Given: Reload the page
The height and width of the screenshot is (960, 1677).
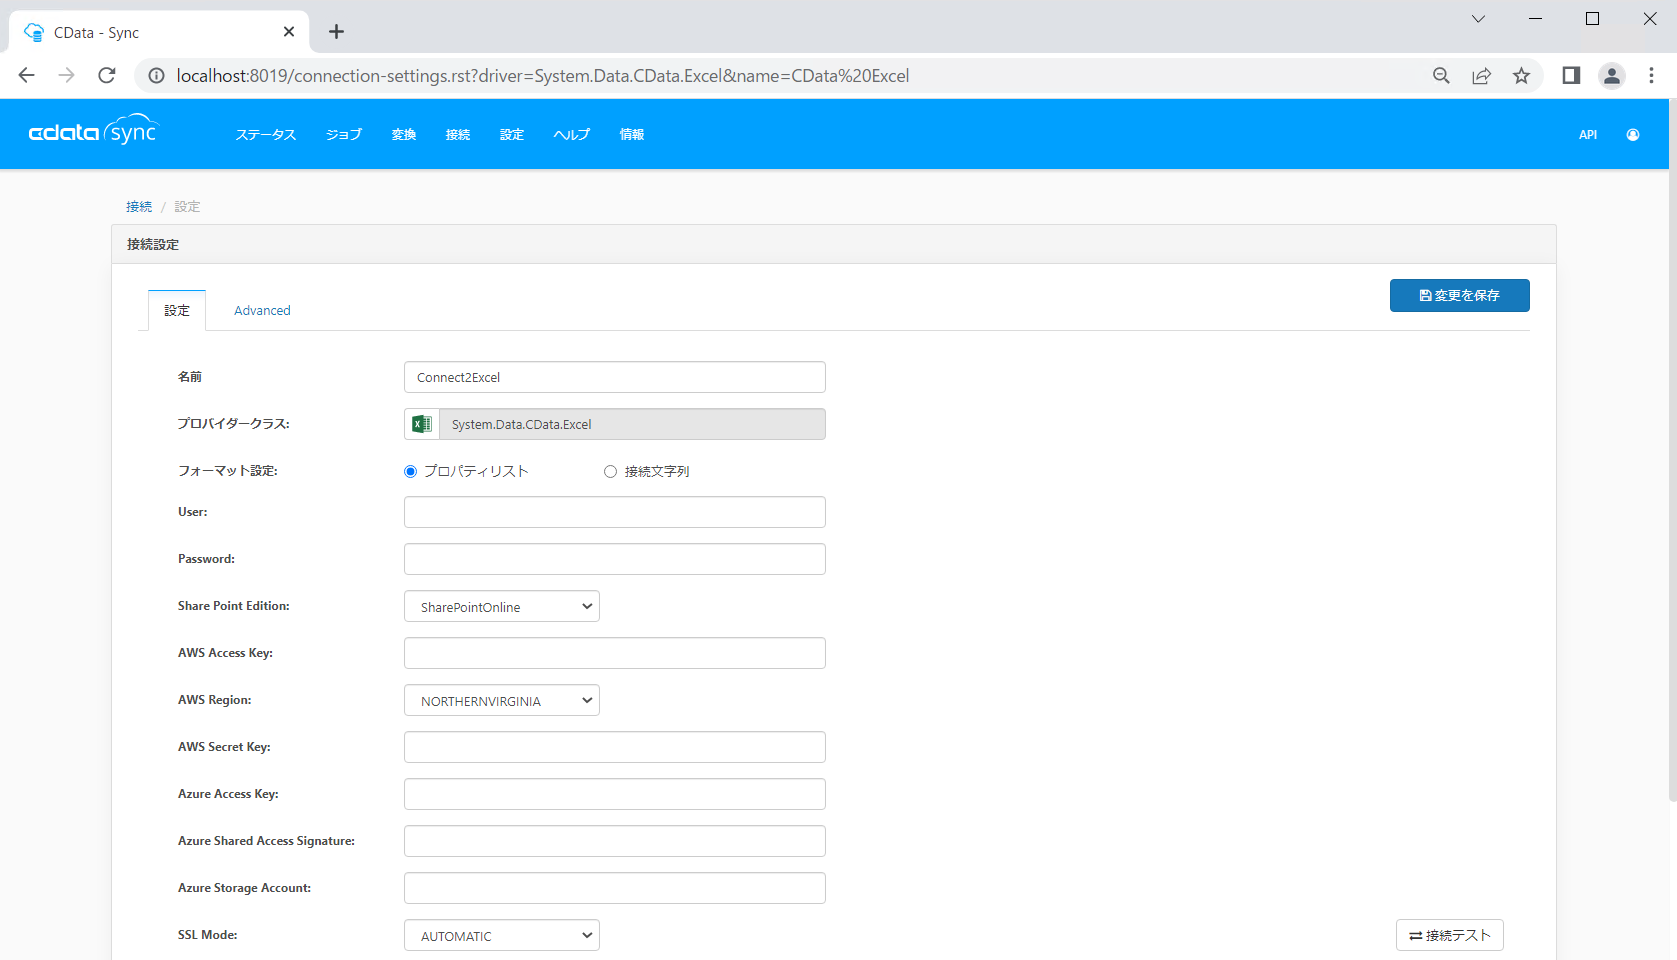Looking at the screenshot, I should (x=107, y=75).
